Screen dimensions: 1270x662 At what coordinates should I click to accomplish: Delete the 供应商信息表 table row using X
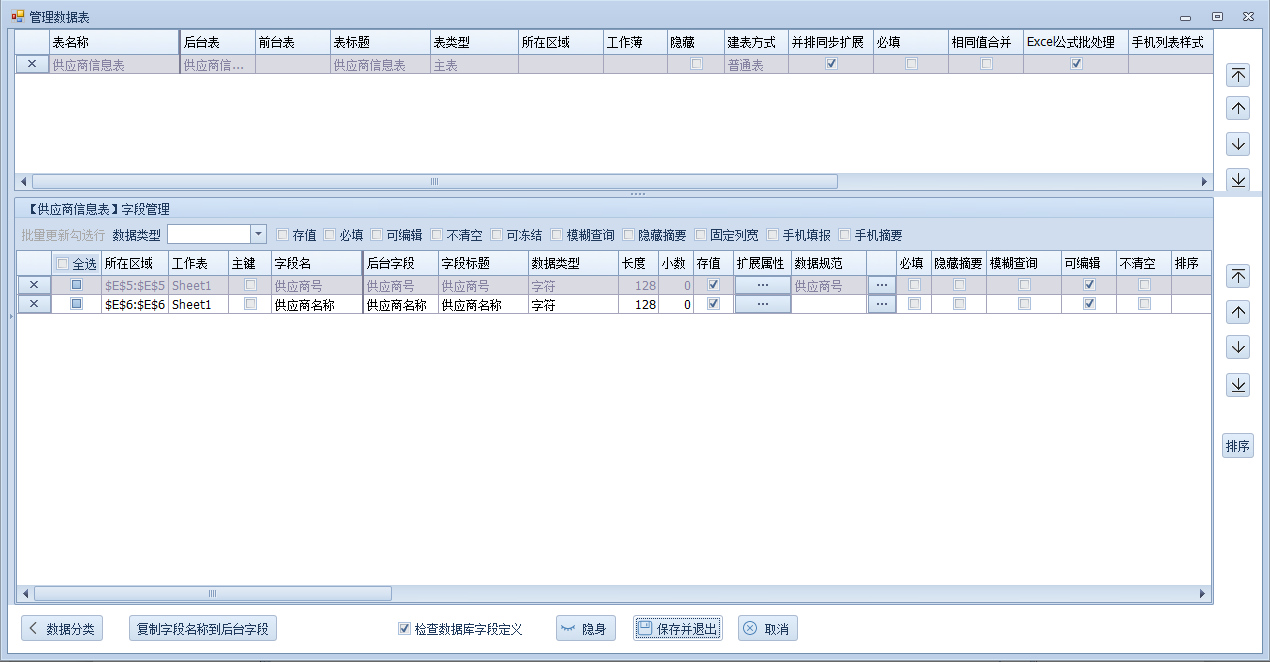pos(32,64)
